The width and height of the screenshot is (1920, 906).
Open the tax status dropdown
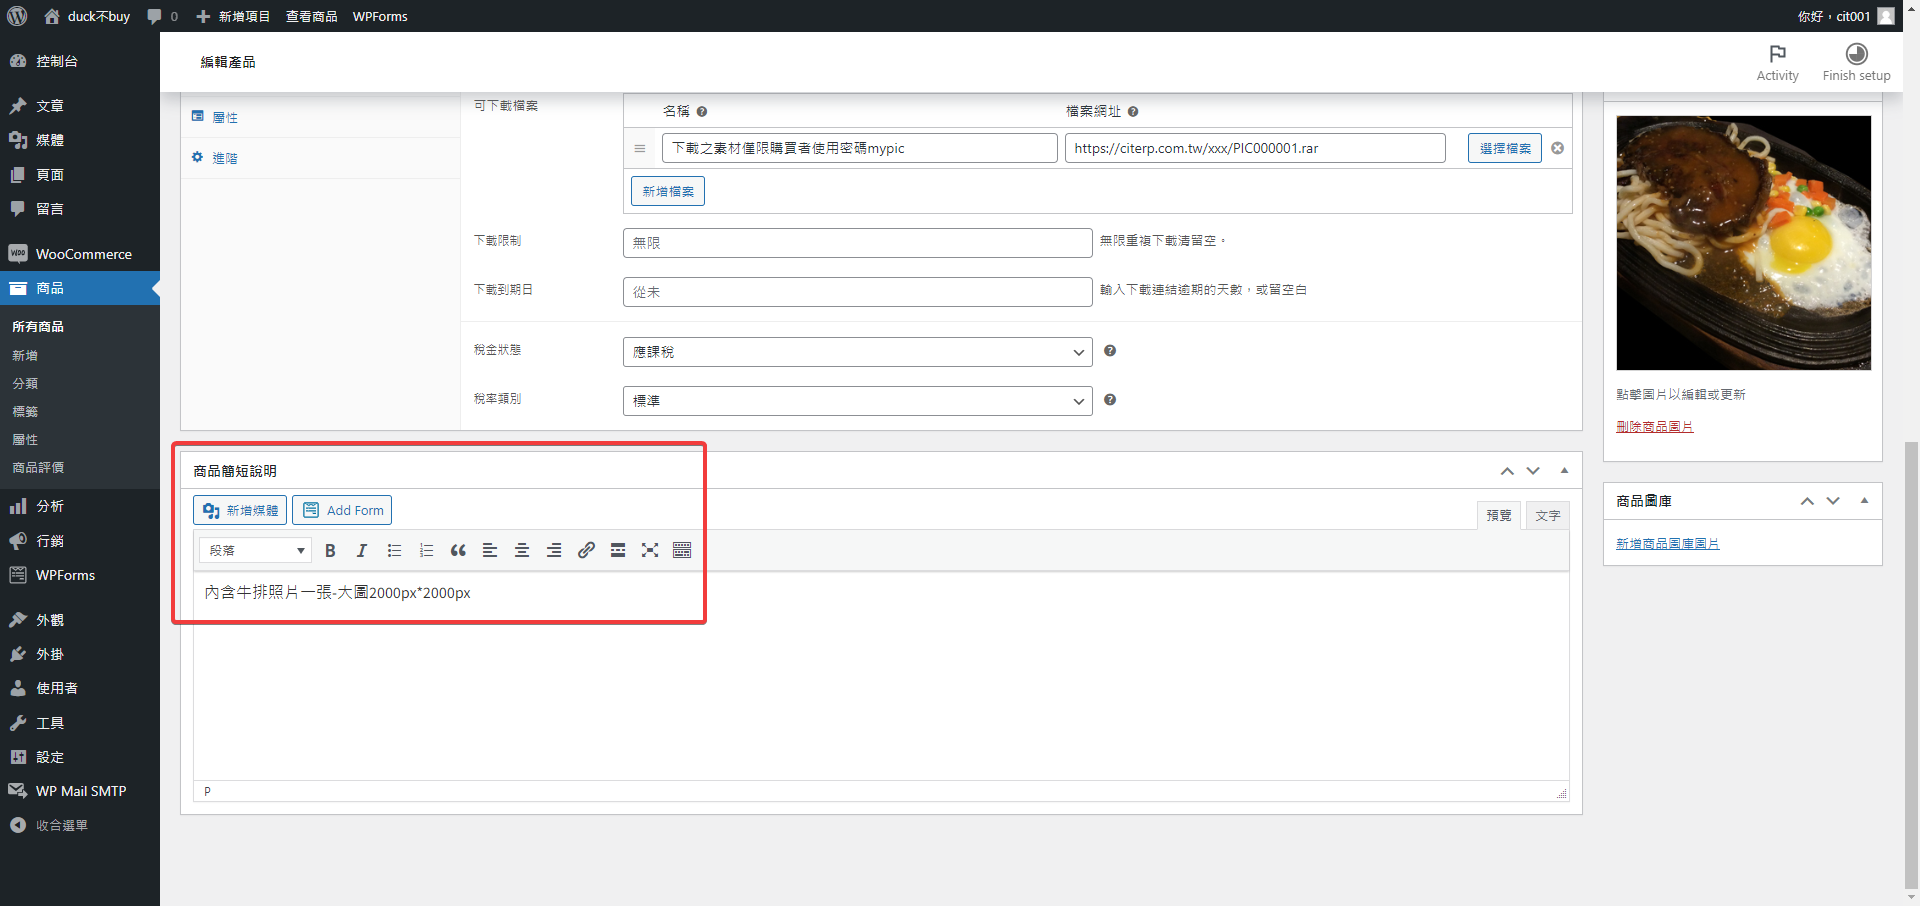coord(857,352)
